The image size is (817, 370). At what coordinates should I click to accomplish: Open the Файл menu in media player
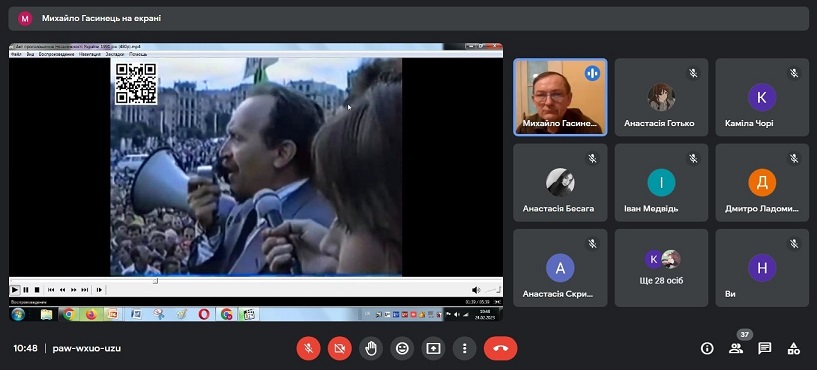(16, 54)
